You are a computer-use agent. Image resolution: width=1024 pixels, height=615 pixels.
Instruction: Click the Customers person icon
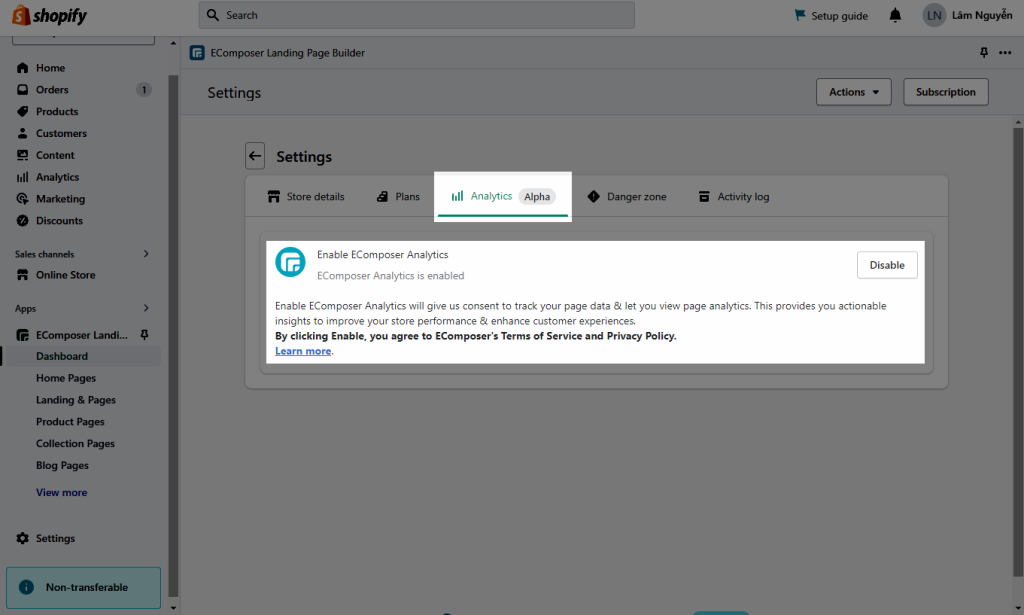(x=23, y=133)
